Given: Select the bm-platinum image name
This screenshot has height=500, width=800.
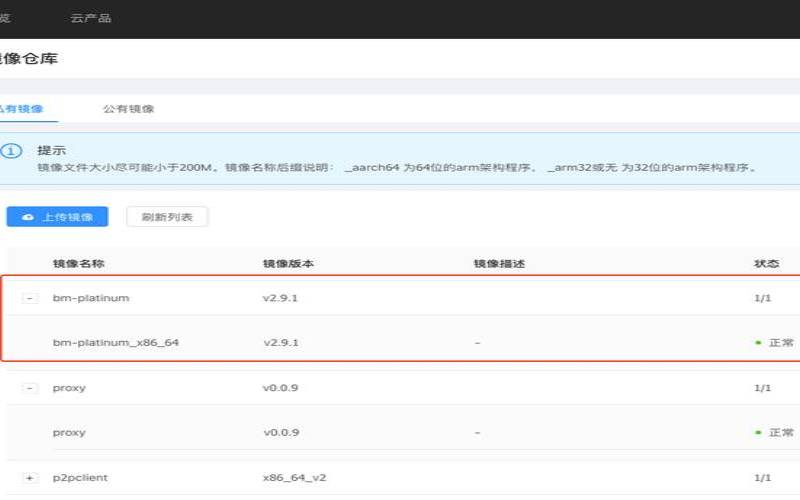Looking at the screenshot, I should coord(91,298).
